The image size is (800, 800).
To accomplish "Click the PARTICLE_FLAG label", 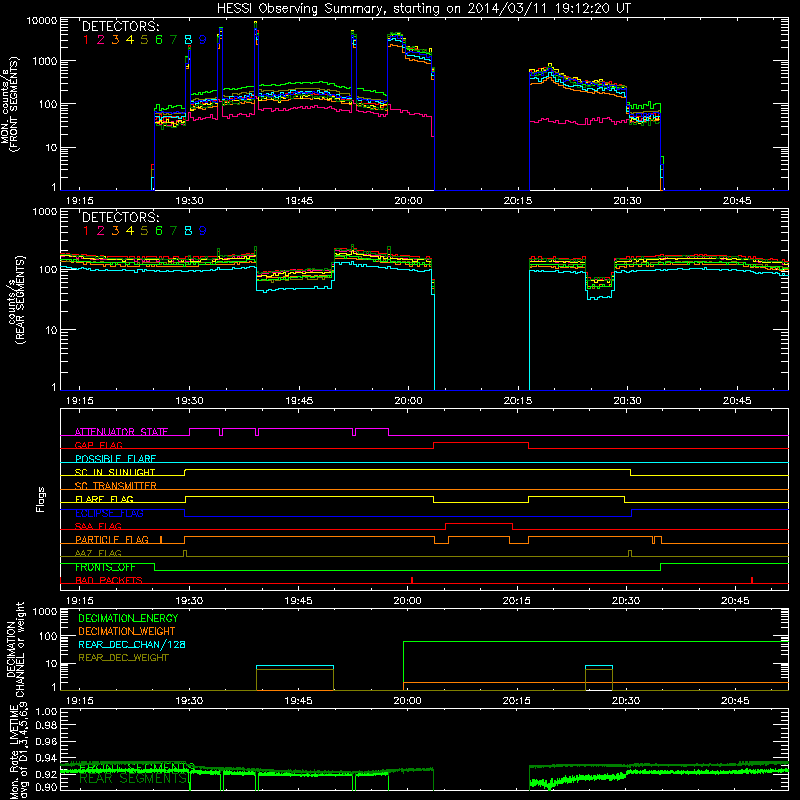I will tap(112, 540).
